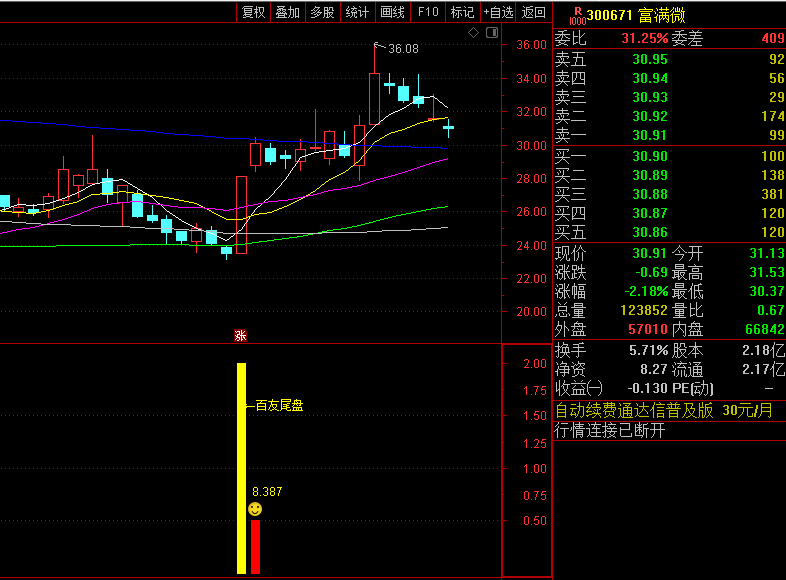Click the 内盘 value 66842
786x580 pixels.
pos(765,330)
